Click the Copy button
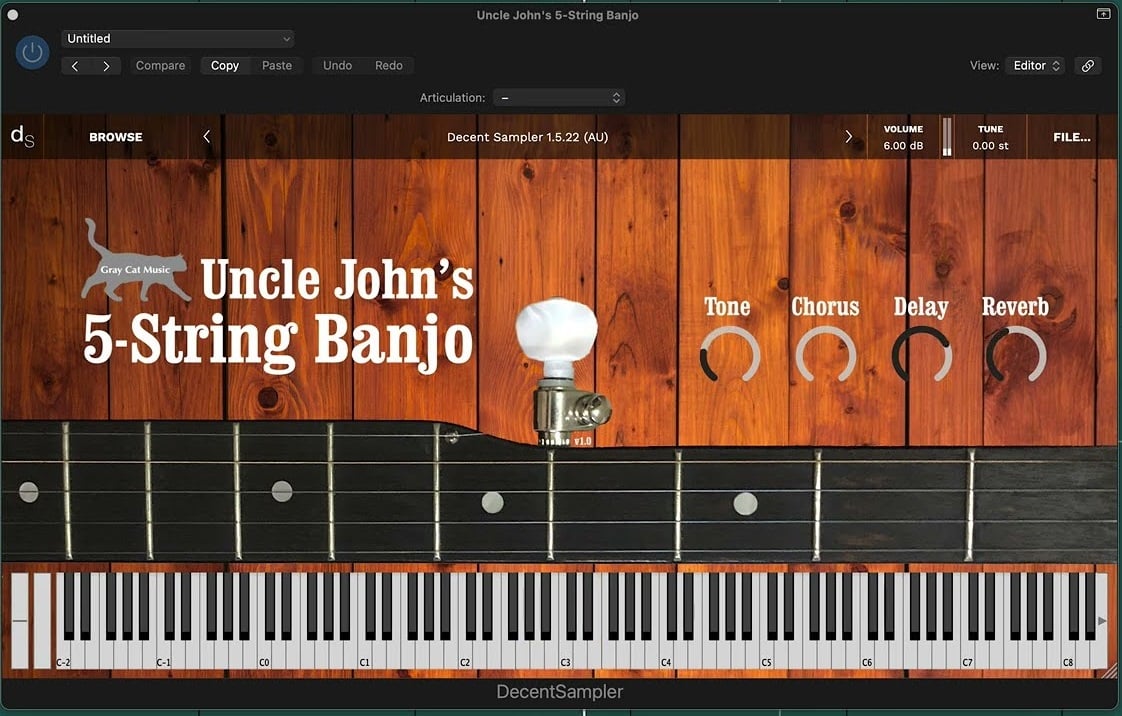 pos(225,66)
